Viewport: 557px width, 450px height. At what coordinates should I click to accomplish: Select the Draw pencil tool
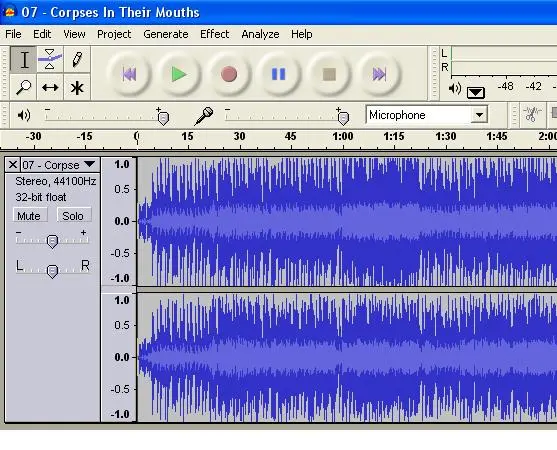pos(77,59)
